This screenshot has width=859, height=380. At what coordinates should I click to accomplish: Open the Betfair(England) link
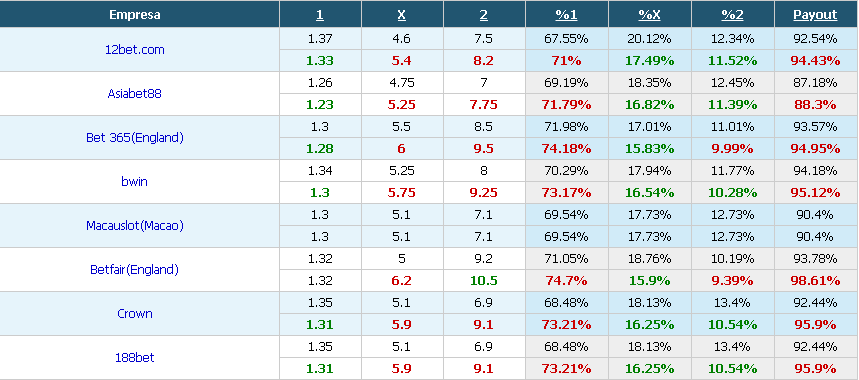(135, 269)
